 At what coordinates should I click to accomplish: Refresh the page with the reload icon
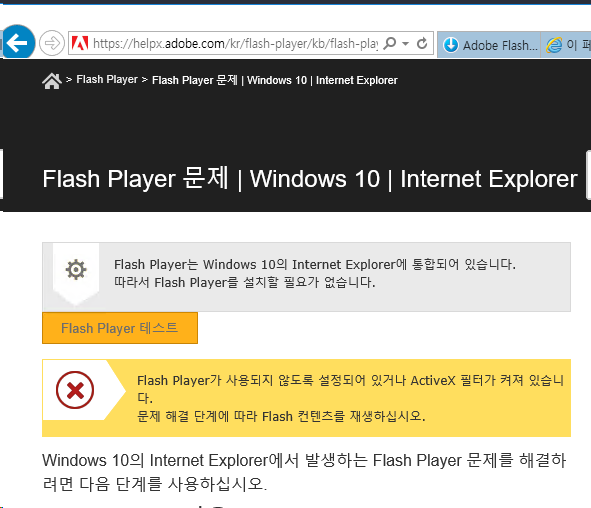[x=422, y=43]
